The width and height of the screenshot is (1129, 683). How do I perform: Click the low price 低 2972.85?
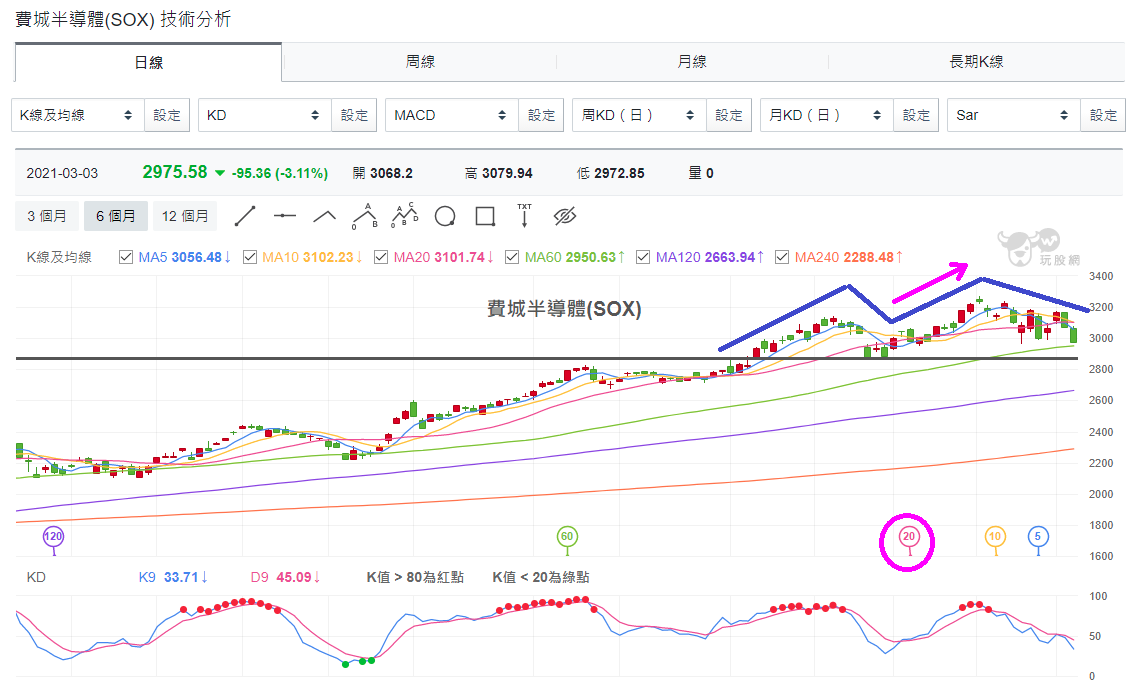[611, 173]
